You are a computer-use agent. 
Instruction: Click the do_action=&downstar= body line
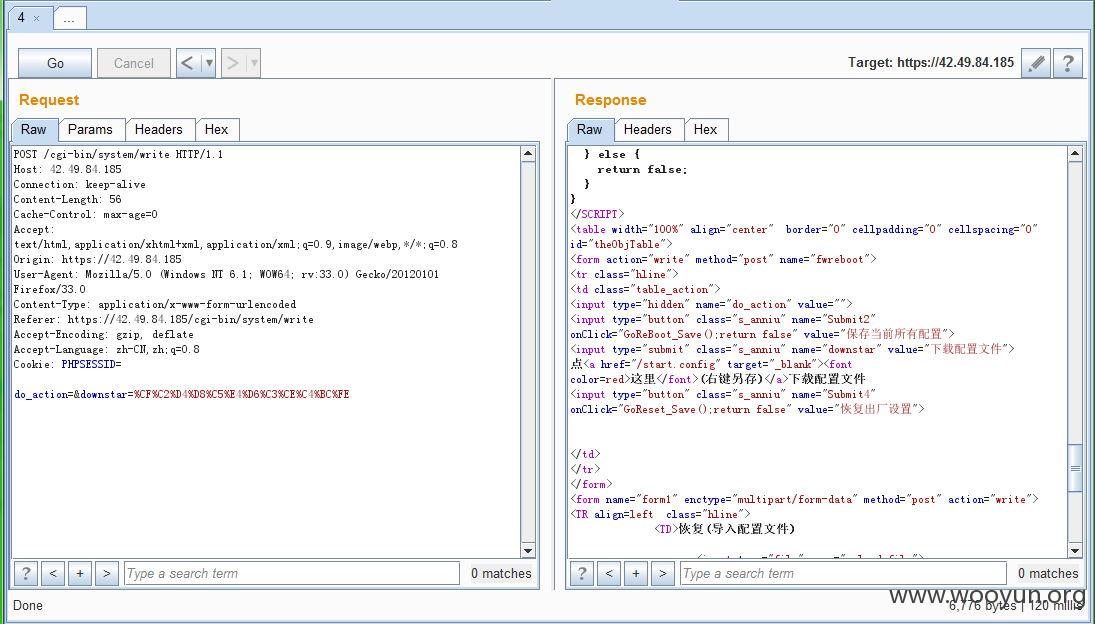(182, 394)
